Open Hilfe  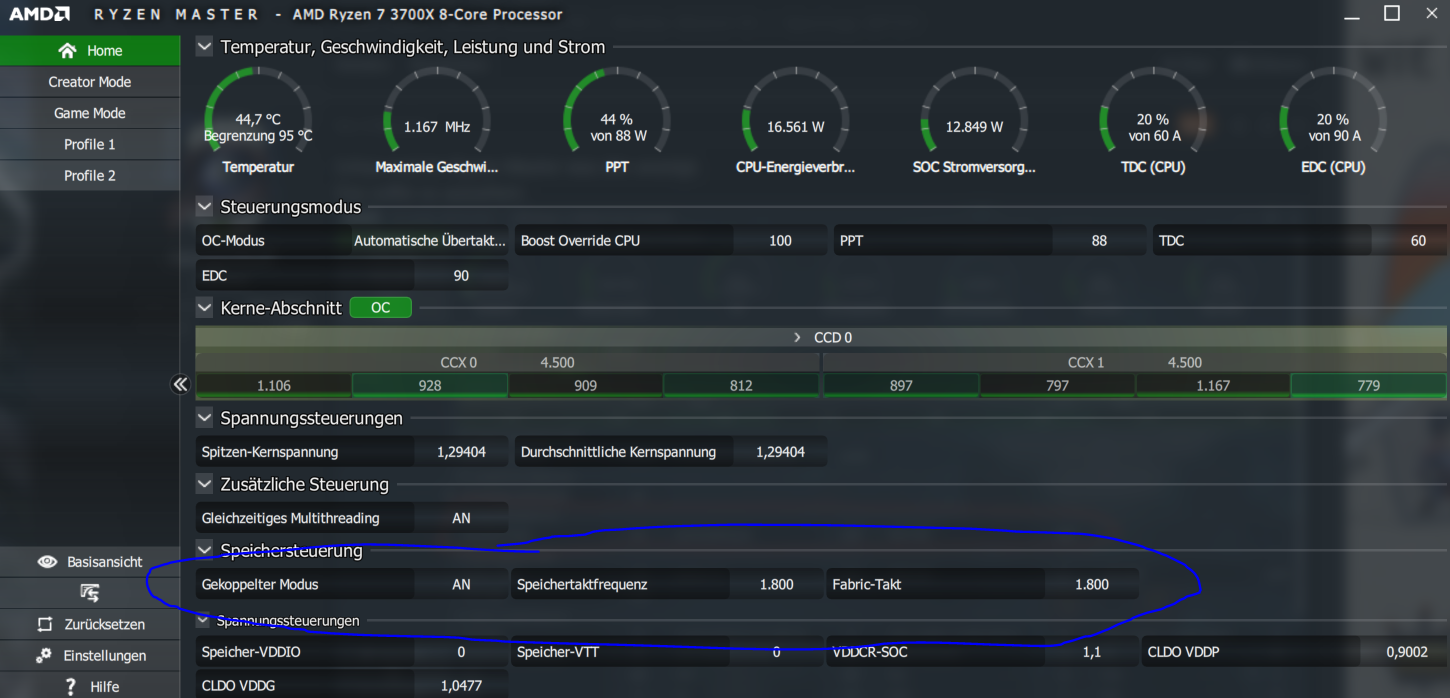[x=90, y=686]
